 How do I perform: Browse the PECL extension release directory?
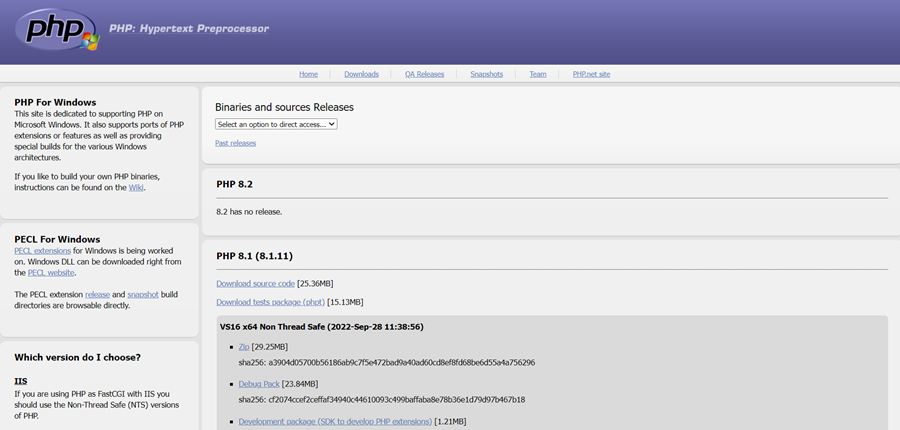[x=97, y=294]
